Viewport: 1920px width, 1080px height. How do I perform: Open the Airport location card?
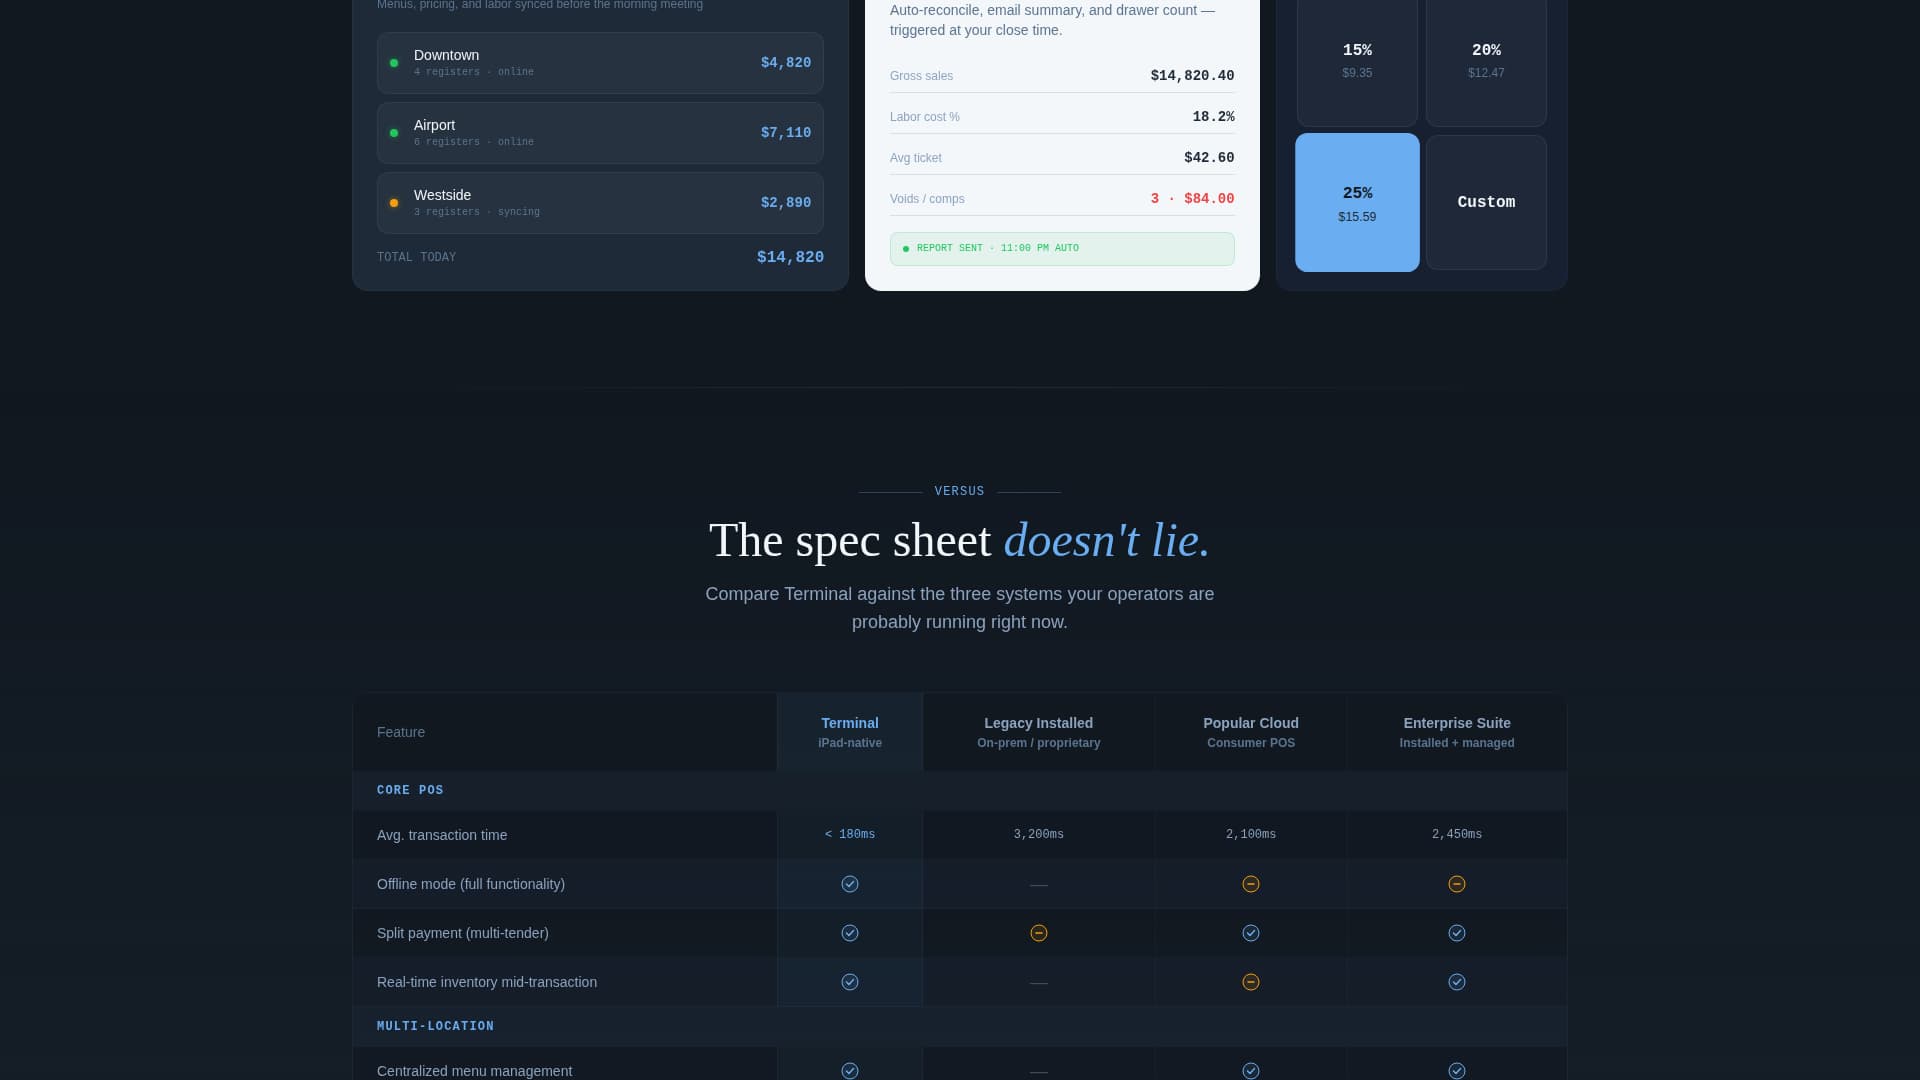600,133
